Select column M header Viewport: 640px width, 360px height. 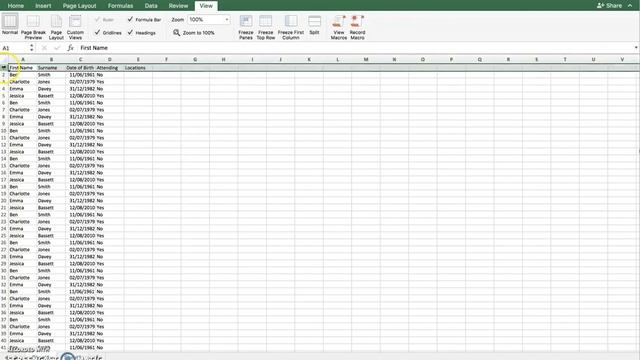[366, 60]
